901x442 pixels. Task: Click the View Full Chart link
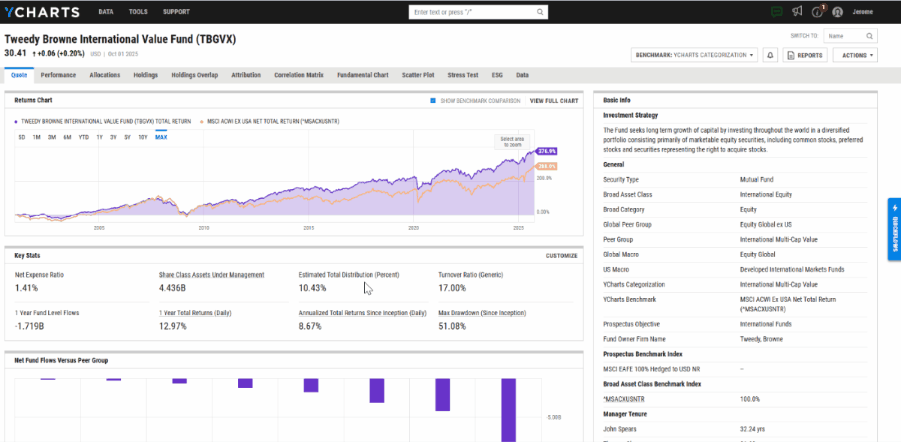tap(554, 101)
